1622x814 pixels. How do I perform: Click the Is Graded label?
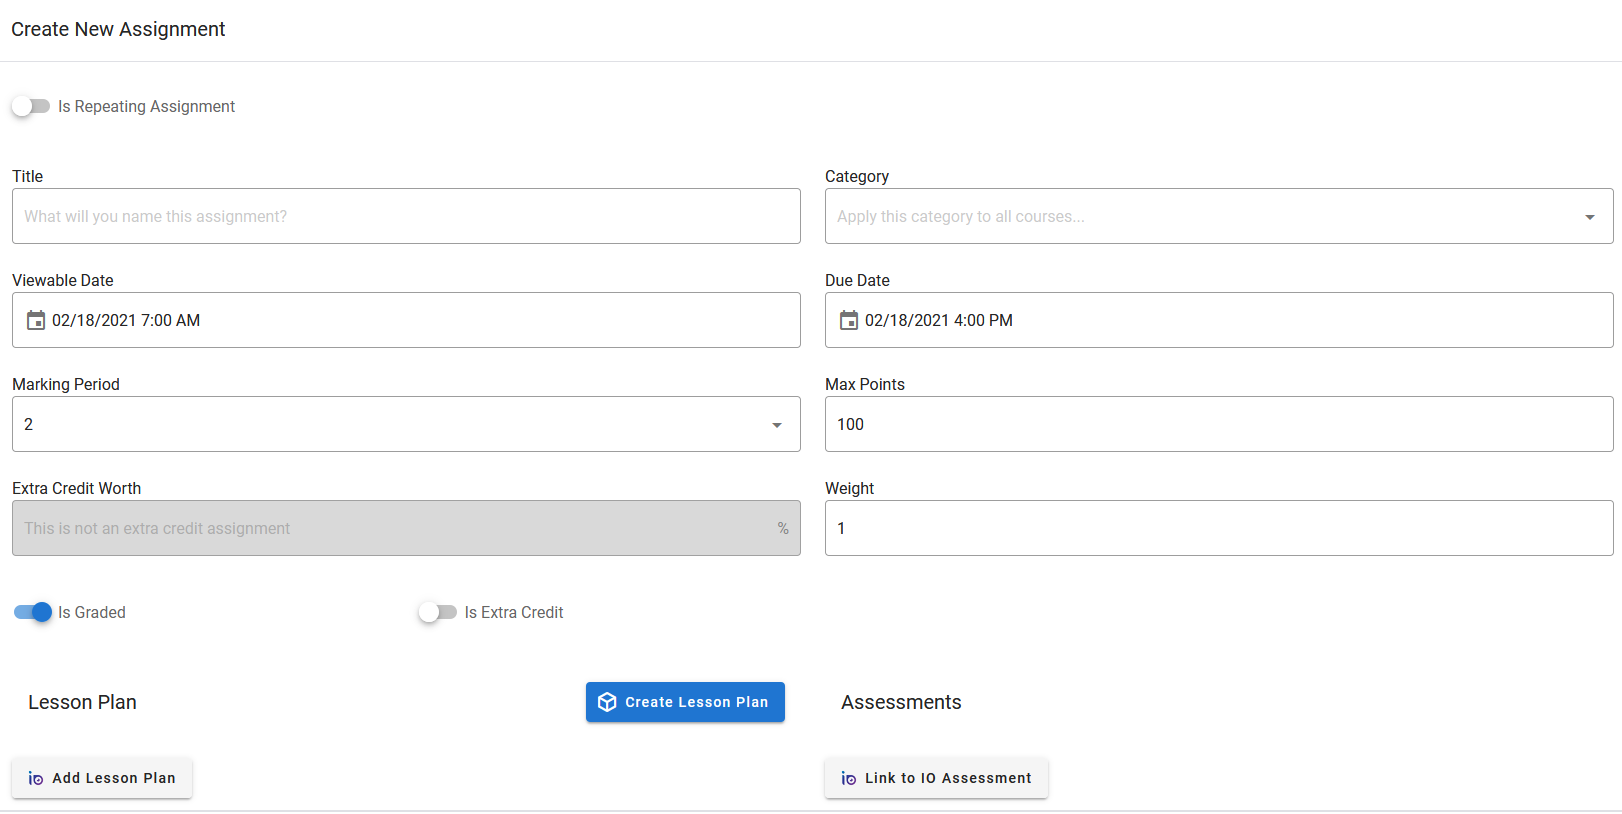(92, 612)
